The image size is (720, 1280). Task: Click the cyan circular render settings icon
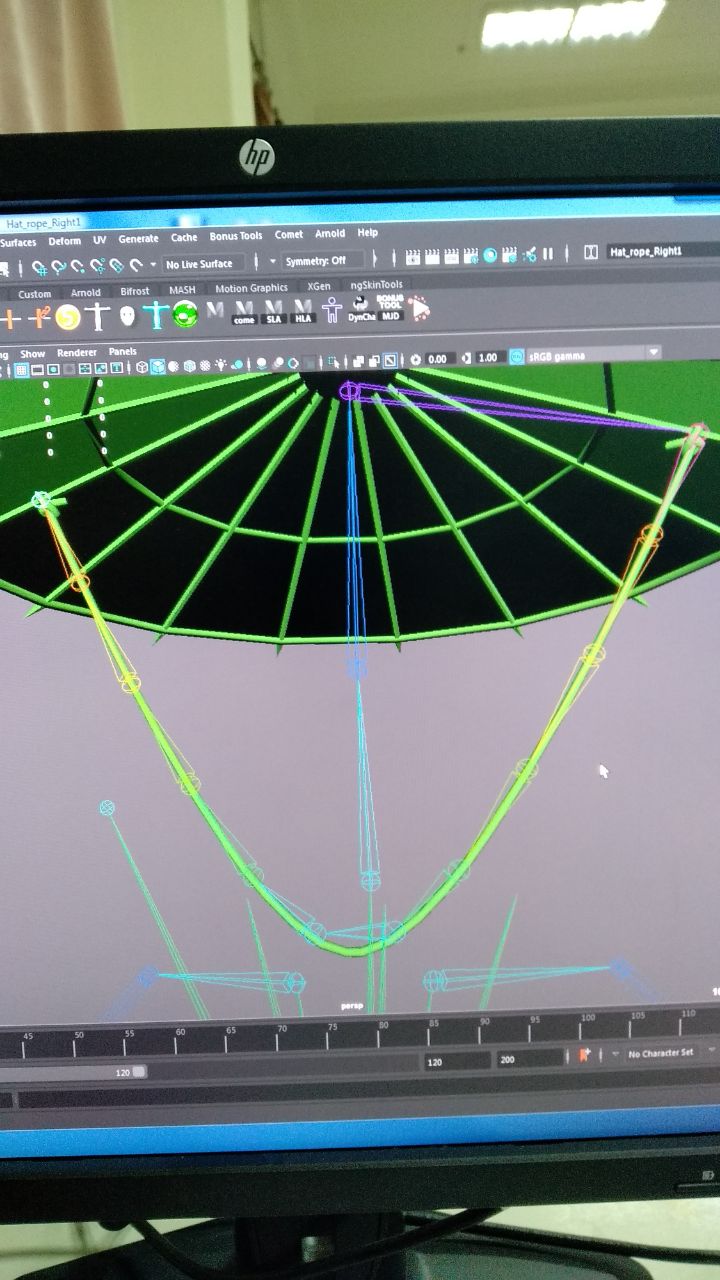click(x=491, y=255)
